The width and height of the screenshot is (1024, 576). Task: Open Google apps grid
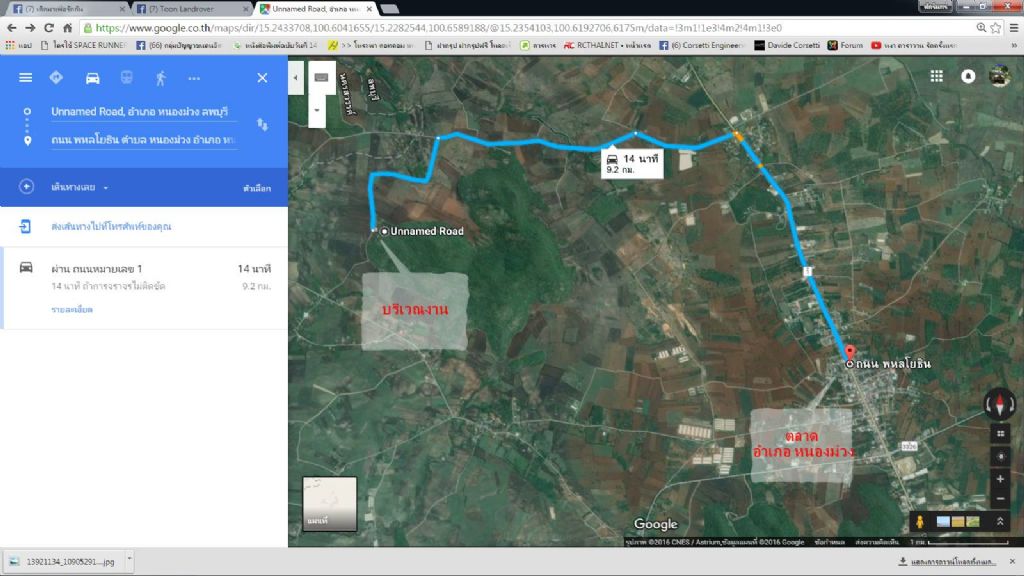[x=937, y=76]
